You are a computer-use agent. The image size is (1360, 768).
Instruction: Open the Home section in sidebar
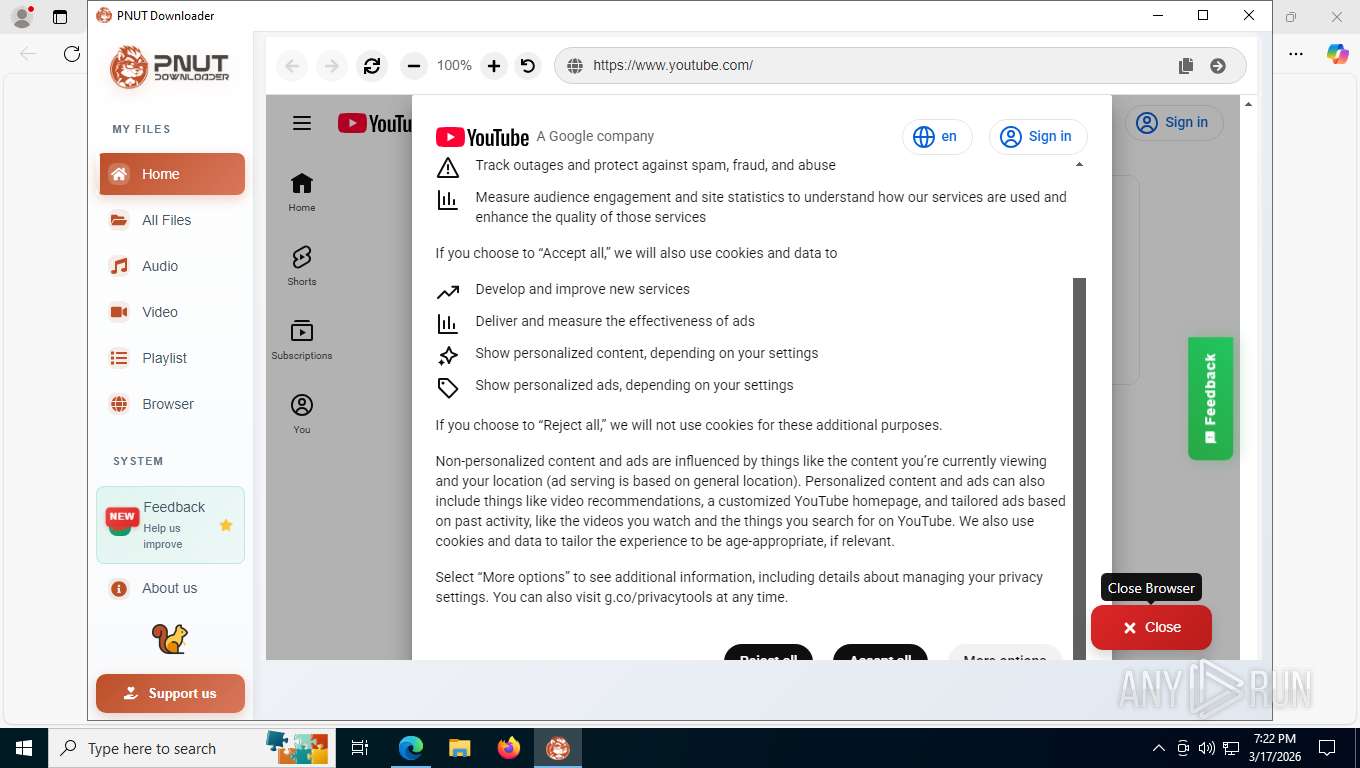tap(172, 174)
